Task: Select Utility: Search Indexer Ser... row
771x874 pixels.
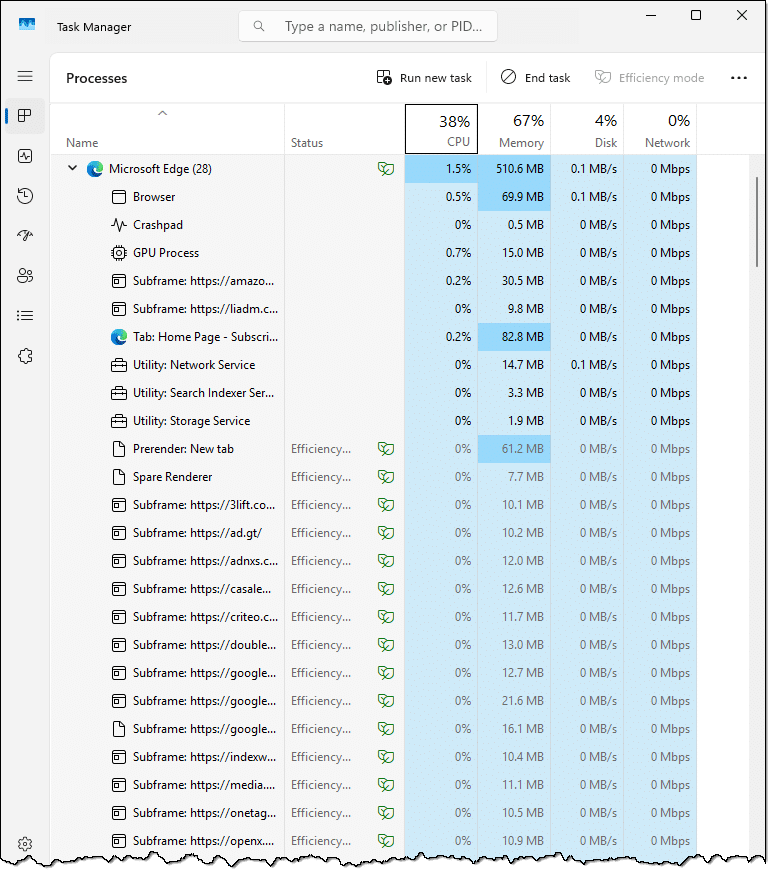Action: tap(374, 393)
